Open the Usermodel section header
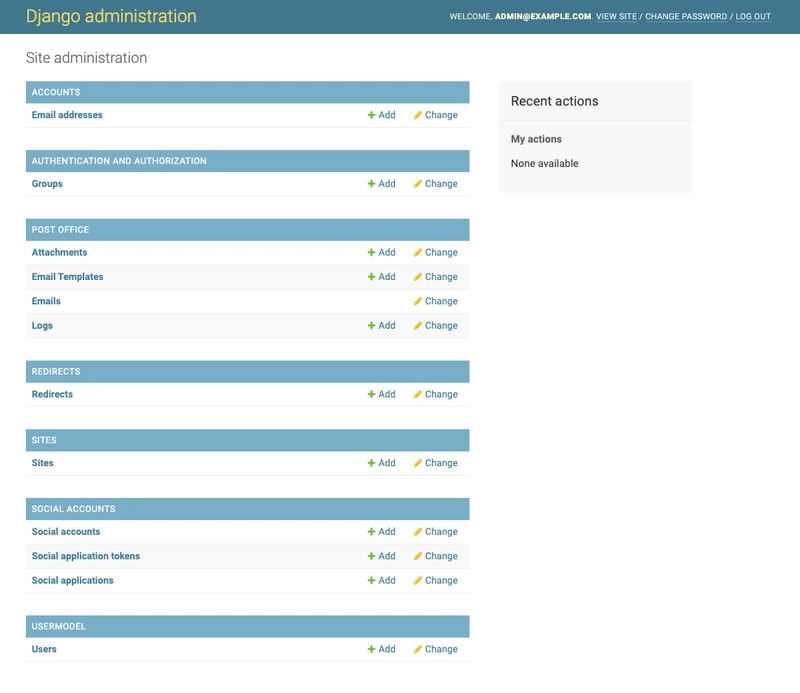The image size is (800, 693). tap(59, 626)
